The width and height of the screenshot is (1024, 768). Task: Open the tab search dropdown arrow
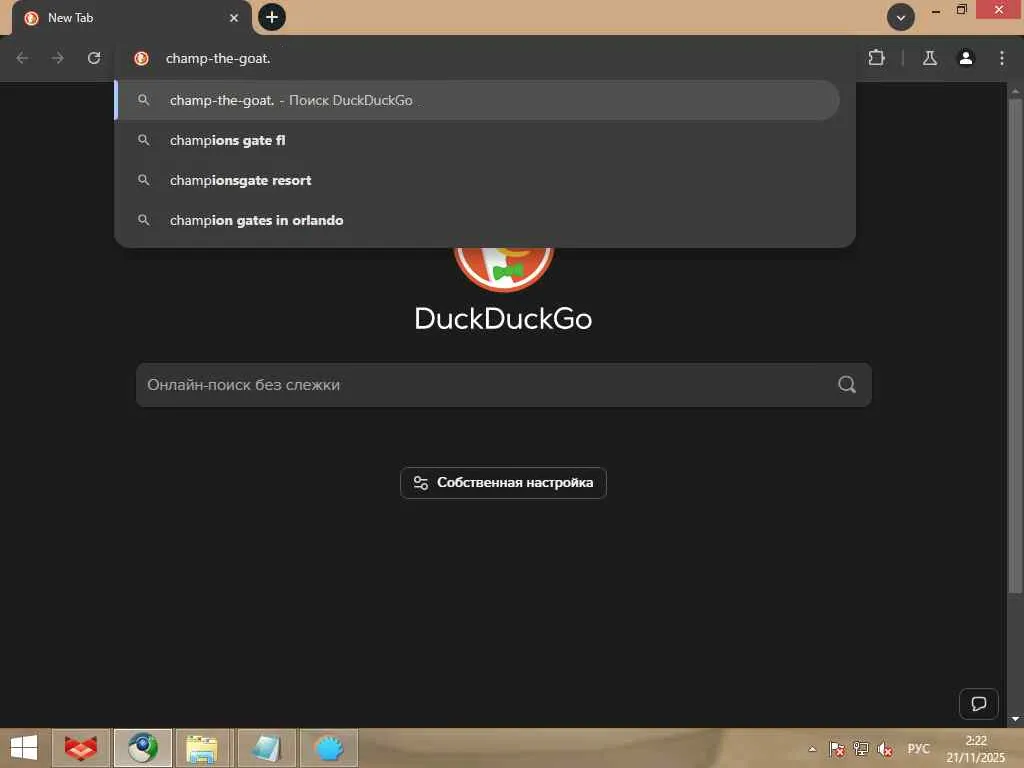click(x=901, y=18)
